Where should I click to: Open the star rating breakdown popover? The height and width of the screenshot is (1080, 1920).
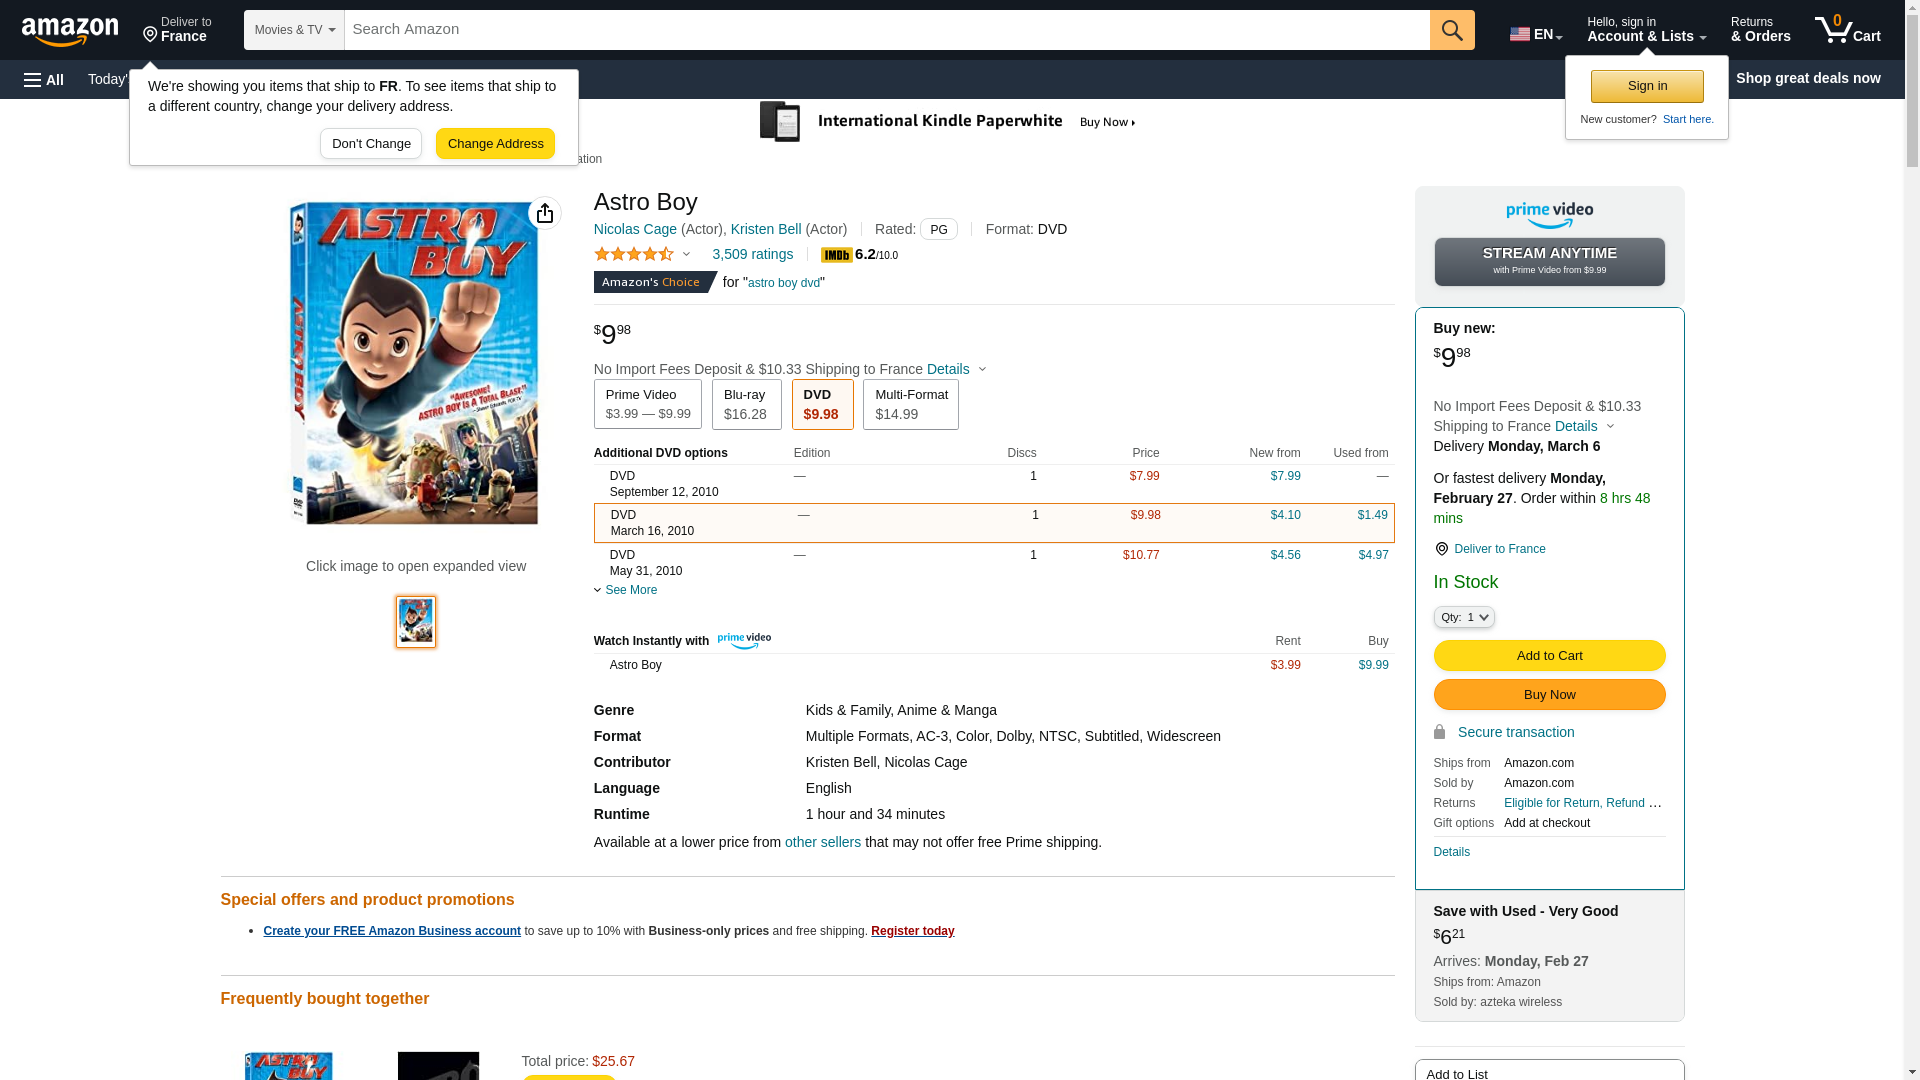[643, 254]
